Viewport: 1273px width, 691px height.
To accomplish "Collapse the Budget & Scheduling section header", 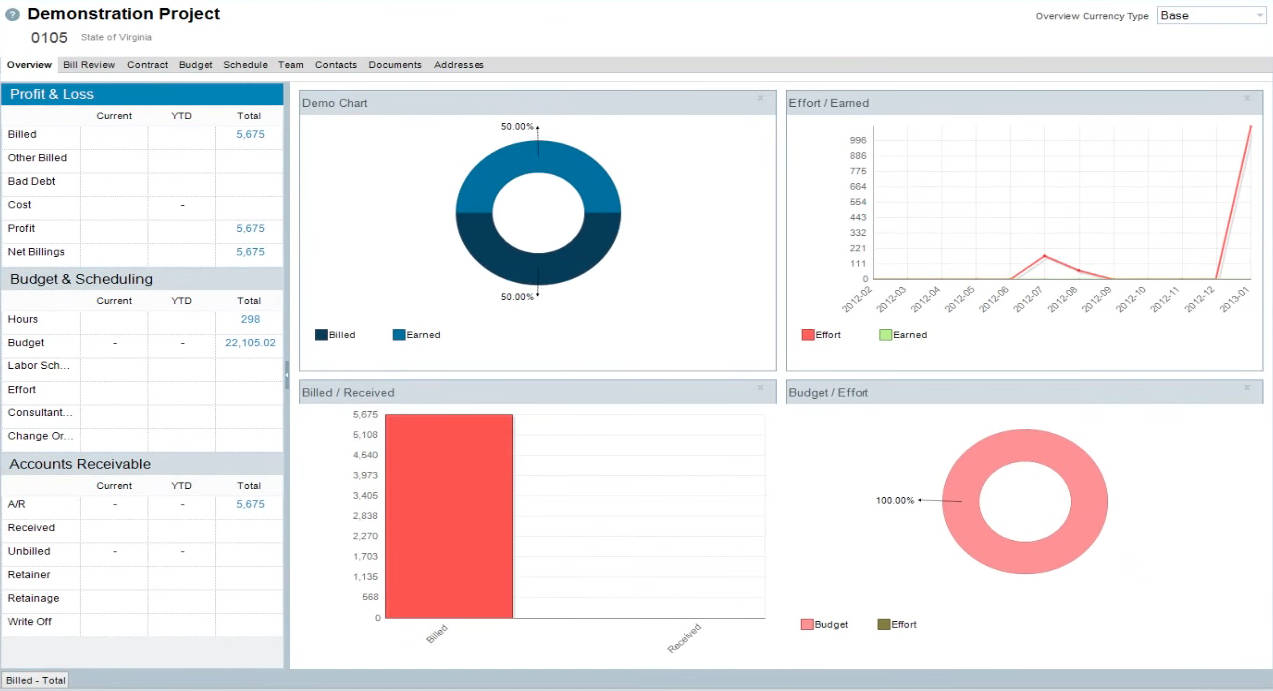I will 142,279.
